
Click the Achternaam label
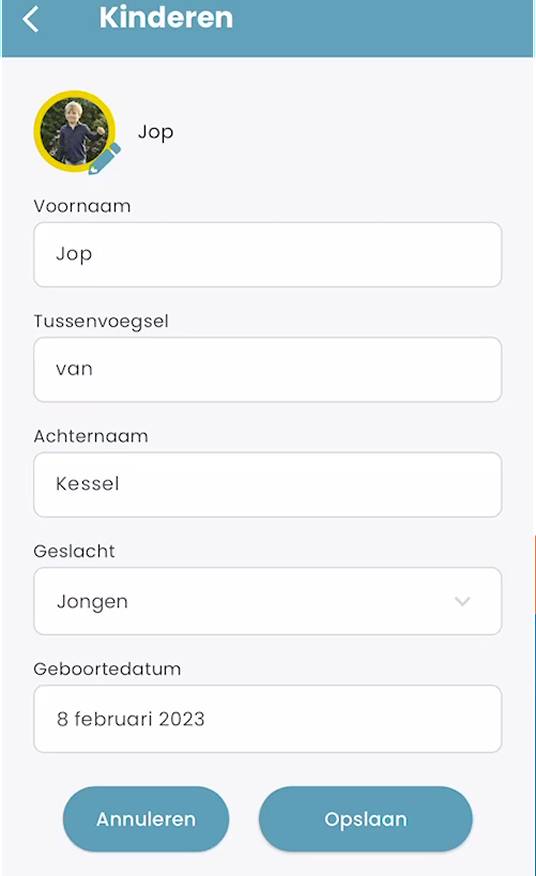[91, 436]
